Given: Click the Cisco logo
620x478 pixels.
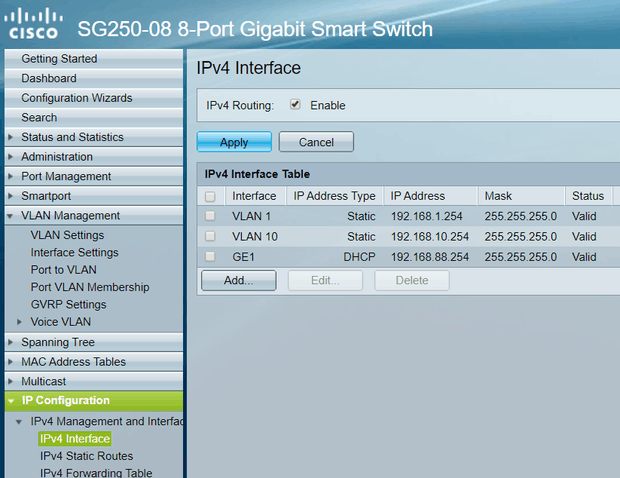Looking at the screenshot, I should pyautogui.click(x=34, y=24).
